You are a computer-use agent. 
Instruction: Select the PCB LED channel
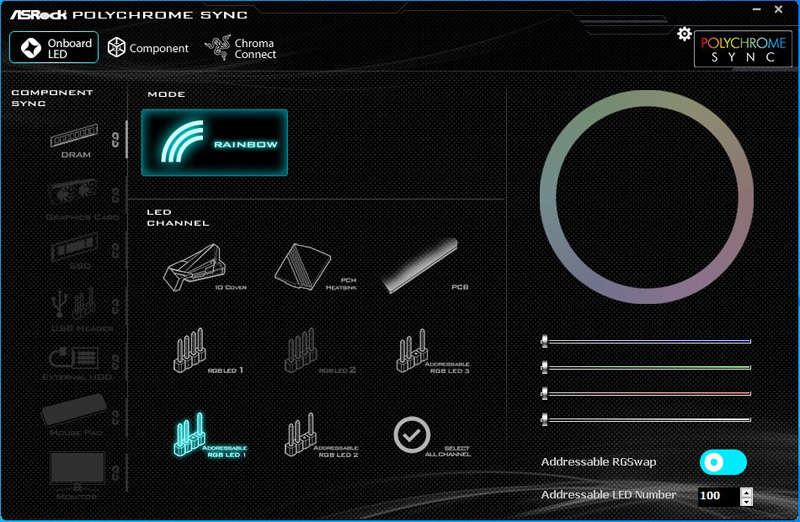click(x=425, y=266)
